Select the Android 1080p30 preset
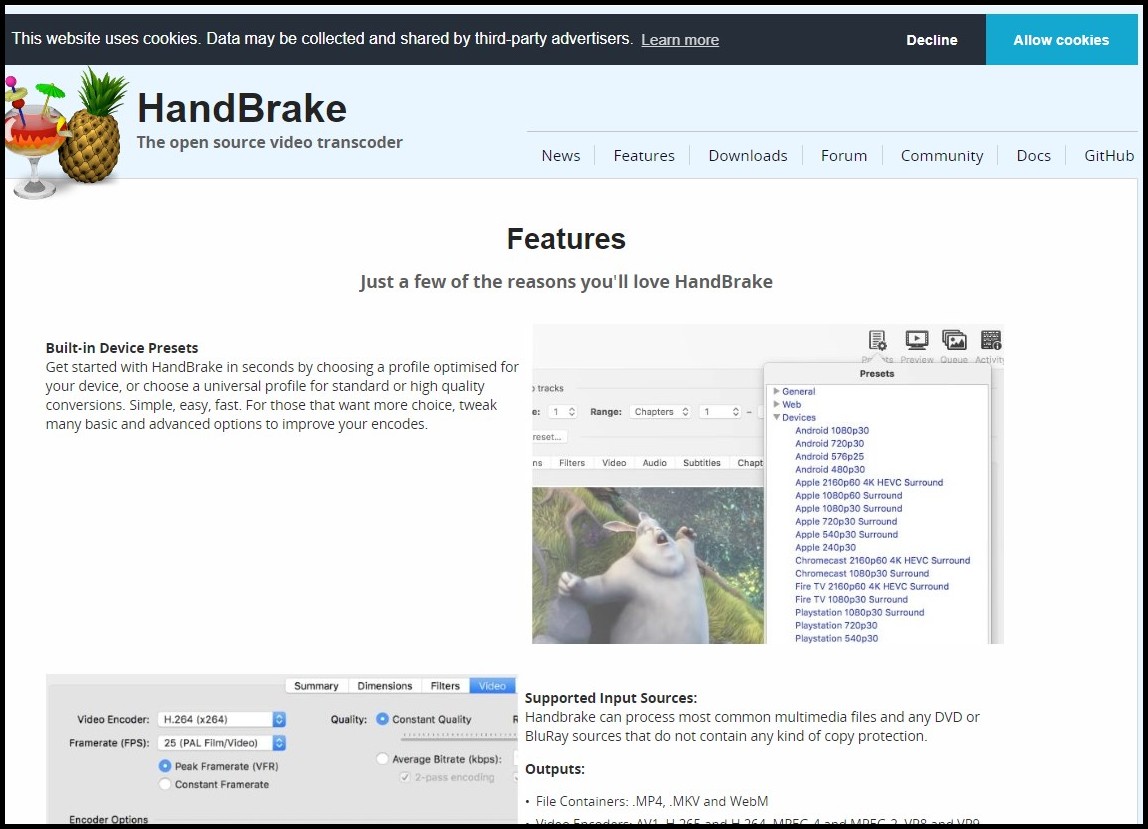The image size is (1148, 829). (x=832, y=431)
